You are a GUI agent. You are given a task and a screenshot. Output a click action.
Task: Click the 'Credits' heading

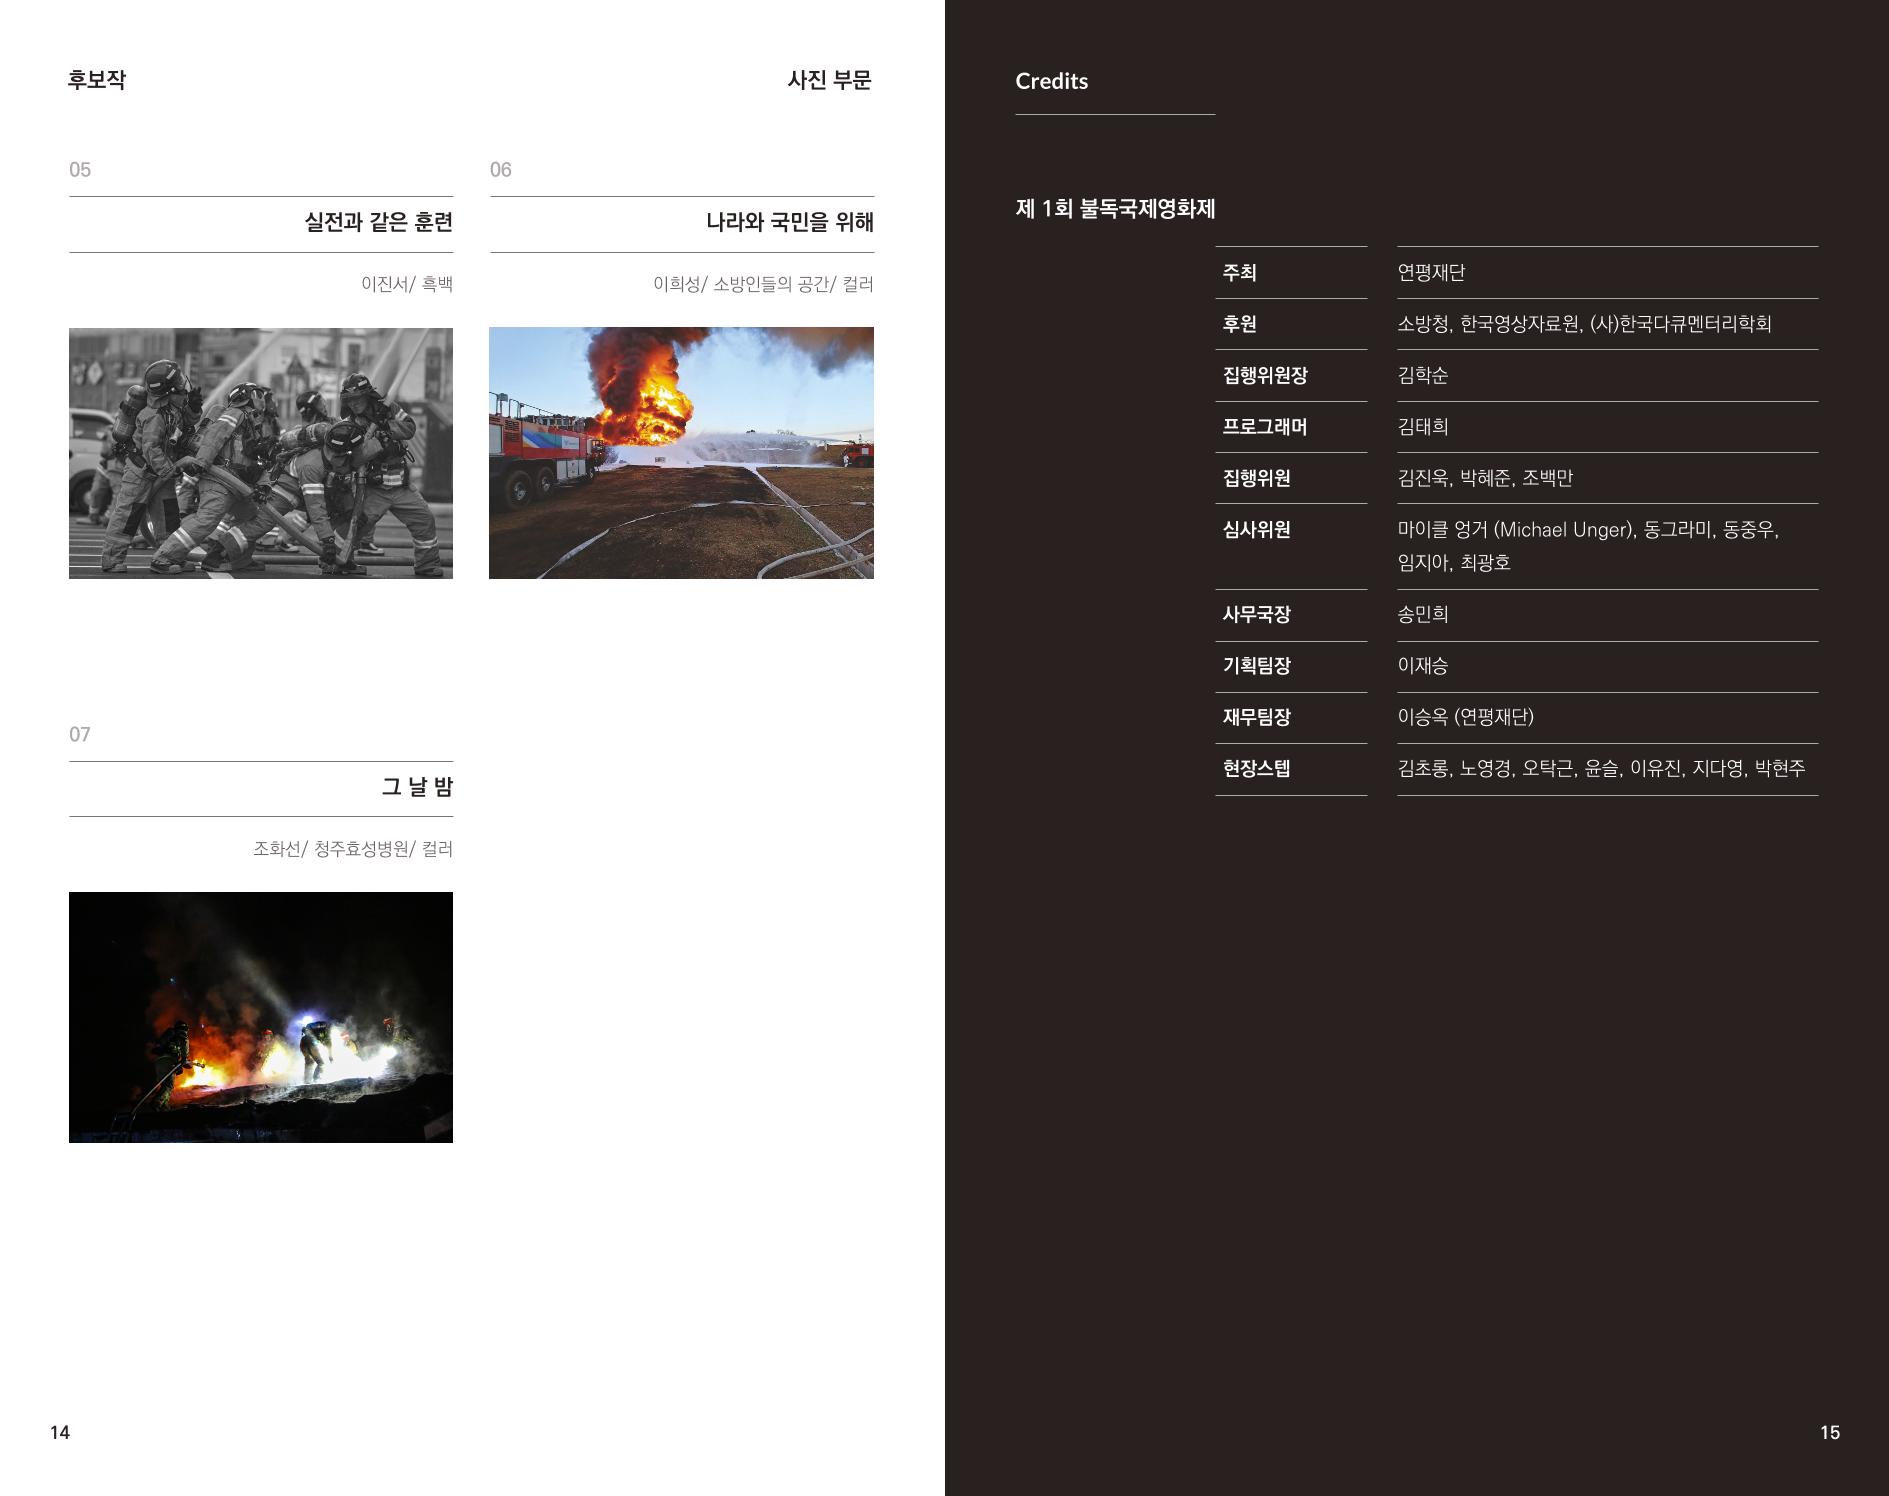tap(1052, 81)
